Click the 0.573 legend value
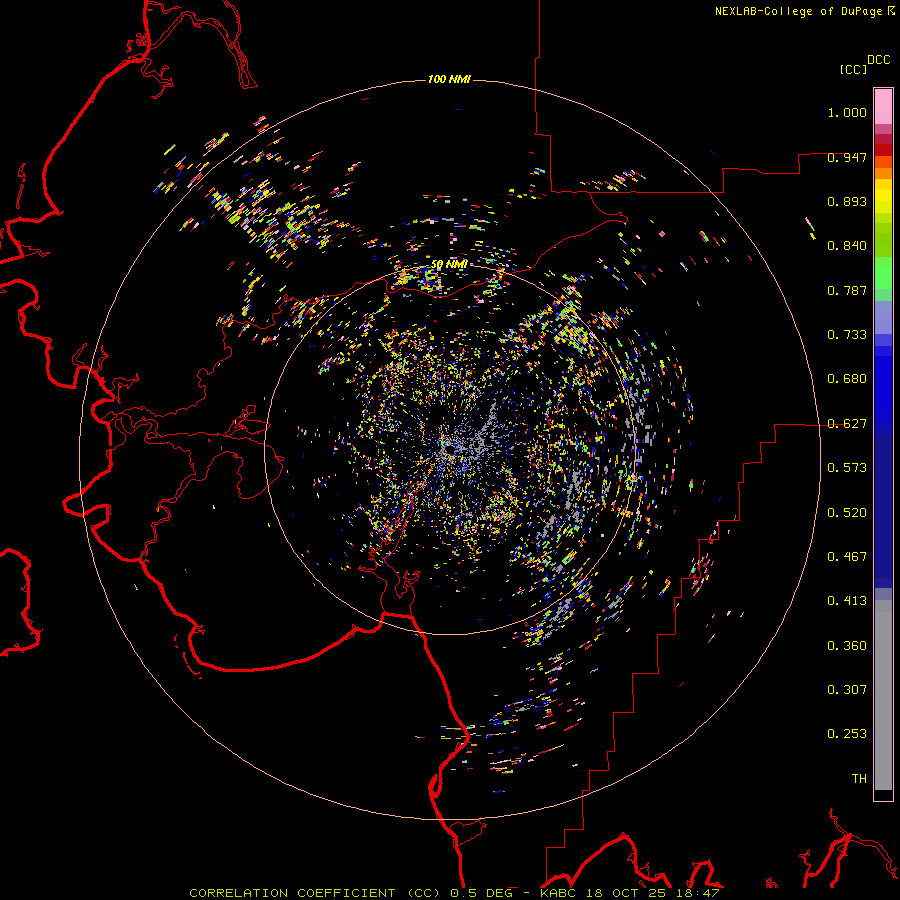 (847, 468)
